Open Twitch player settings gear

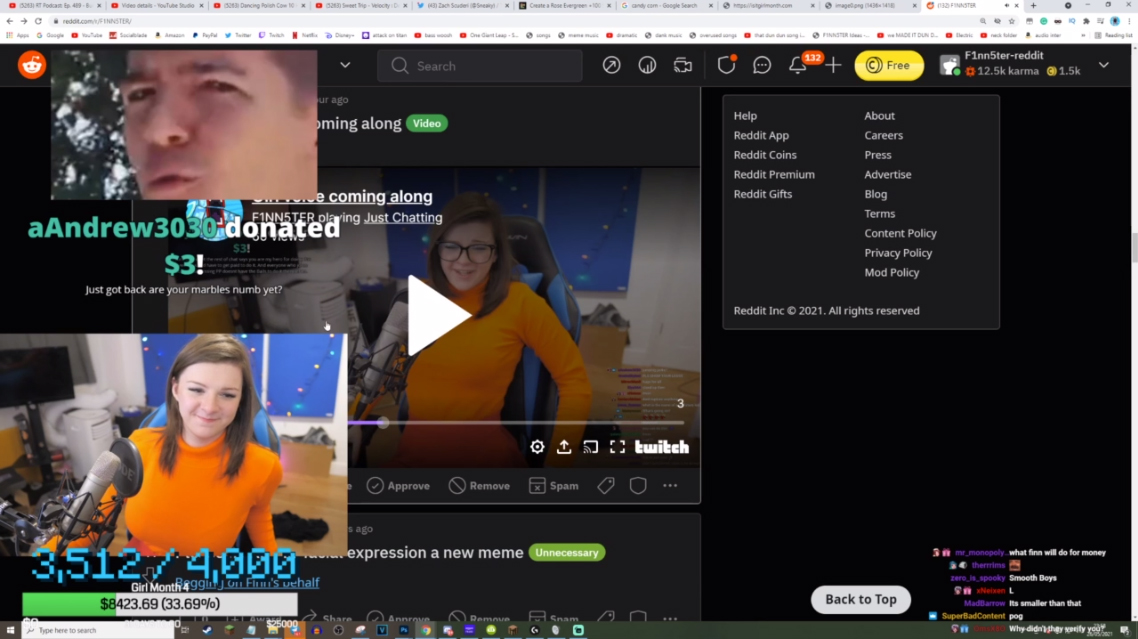click(x=537, y=447)
